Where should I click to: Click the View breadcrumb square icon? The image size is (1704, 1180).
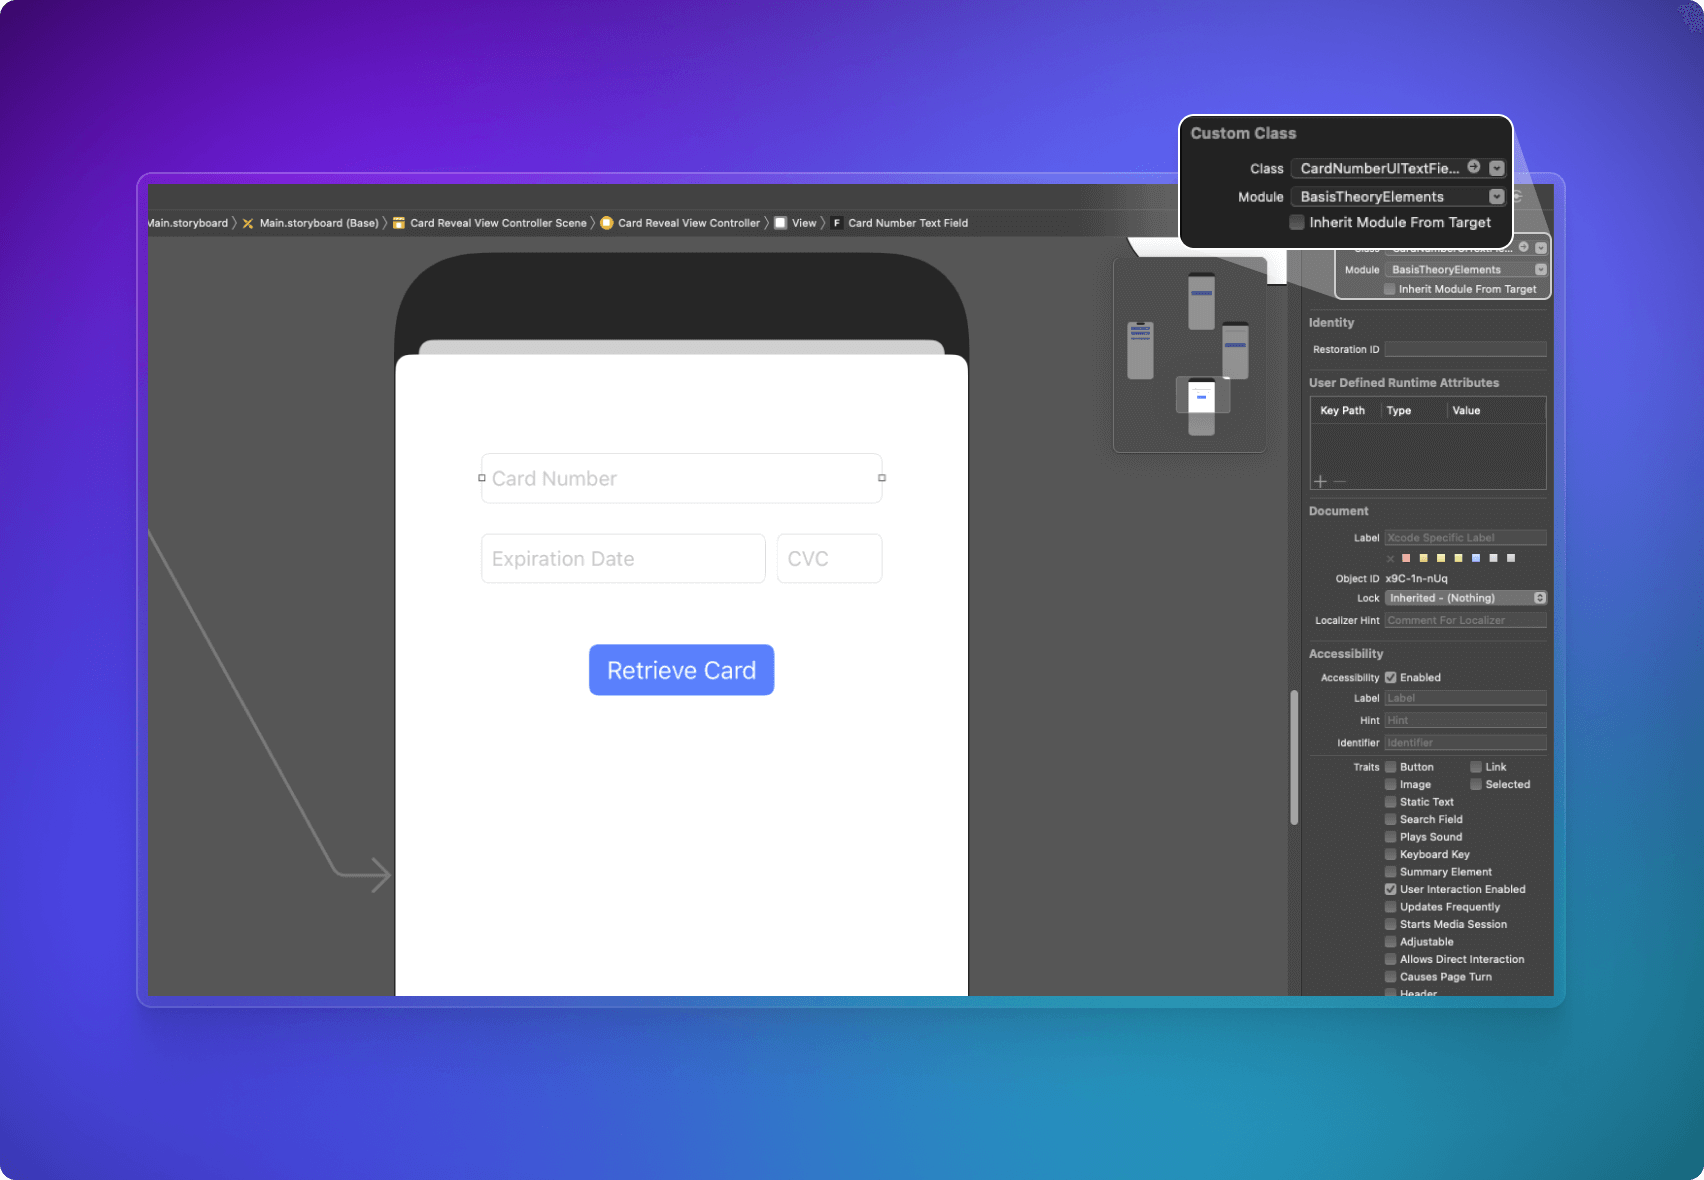780,223
